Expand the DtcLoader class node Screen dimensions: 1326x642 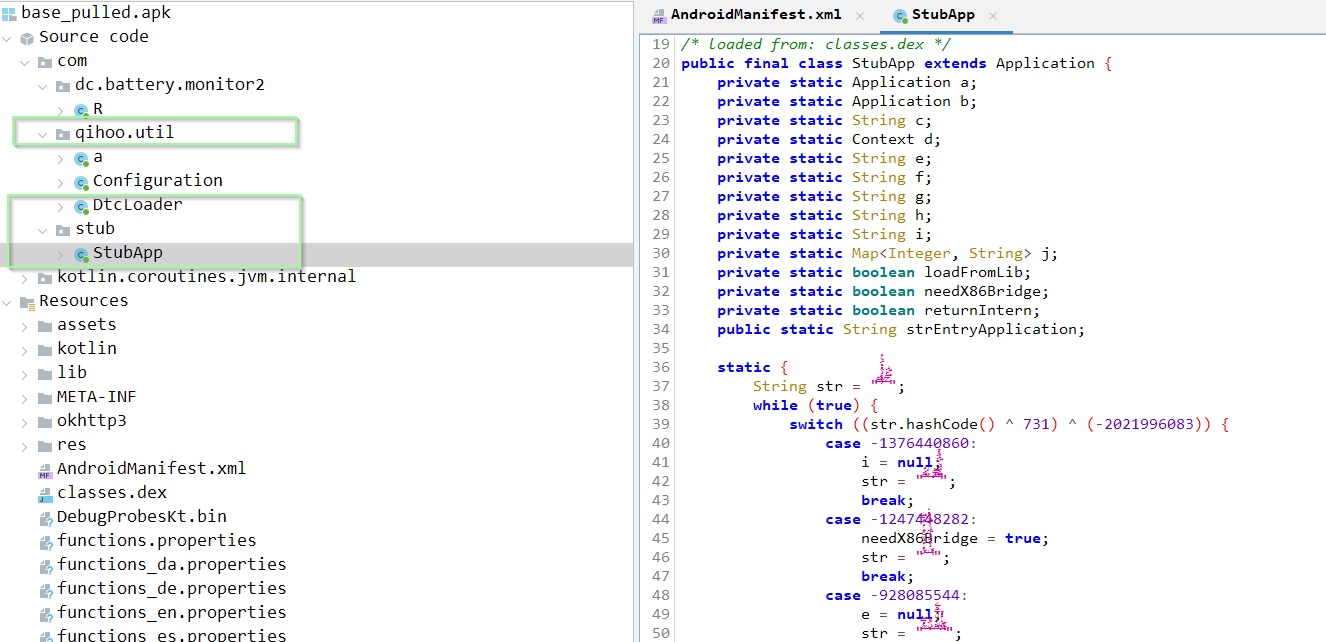click(x=61, y=206)
